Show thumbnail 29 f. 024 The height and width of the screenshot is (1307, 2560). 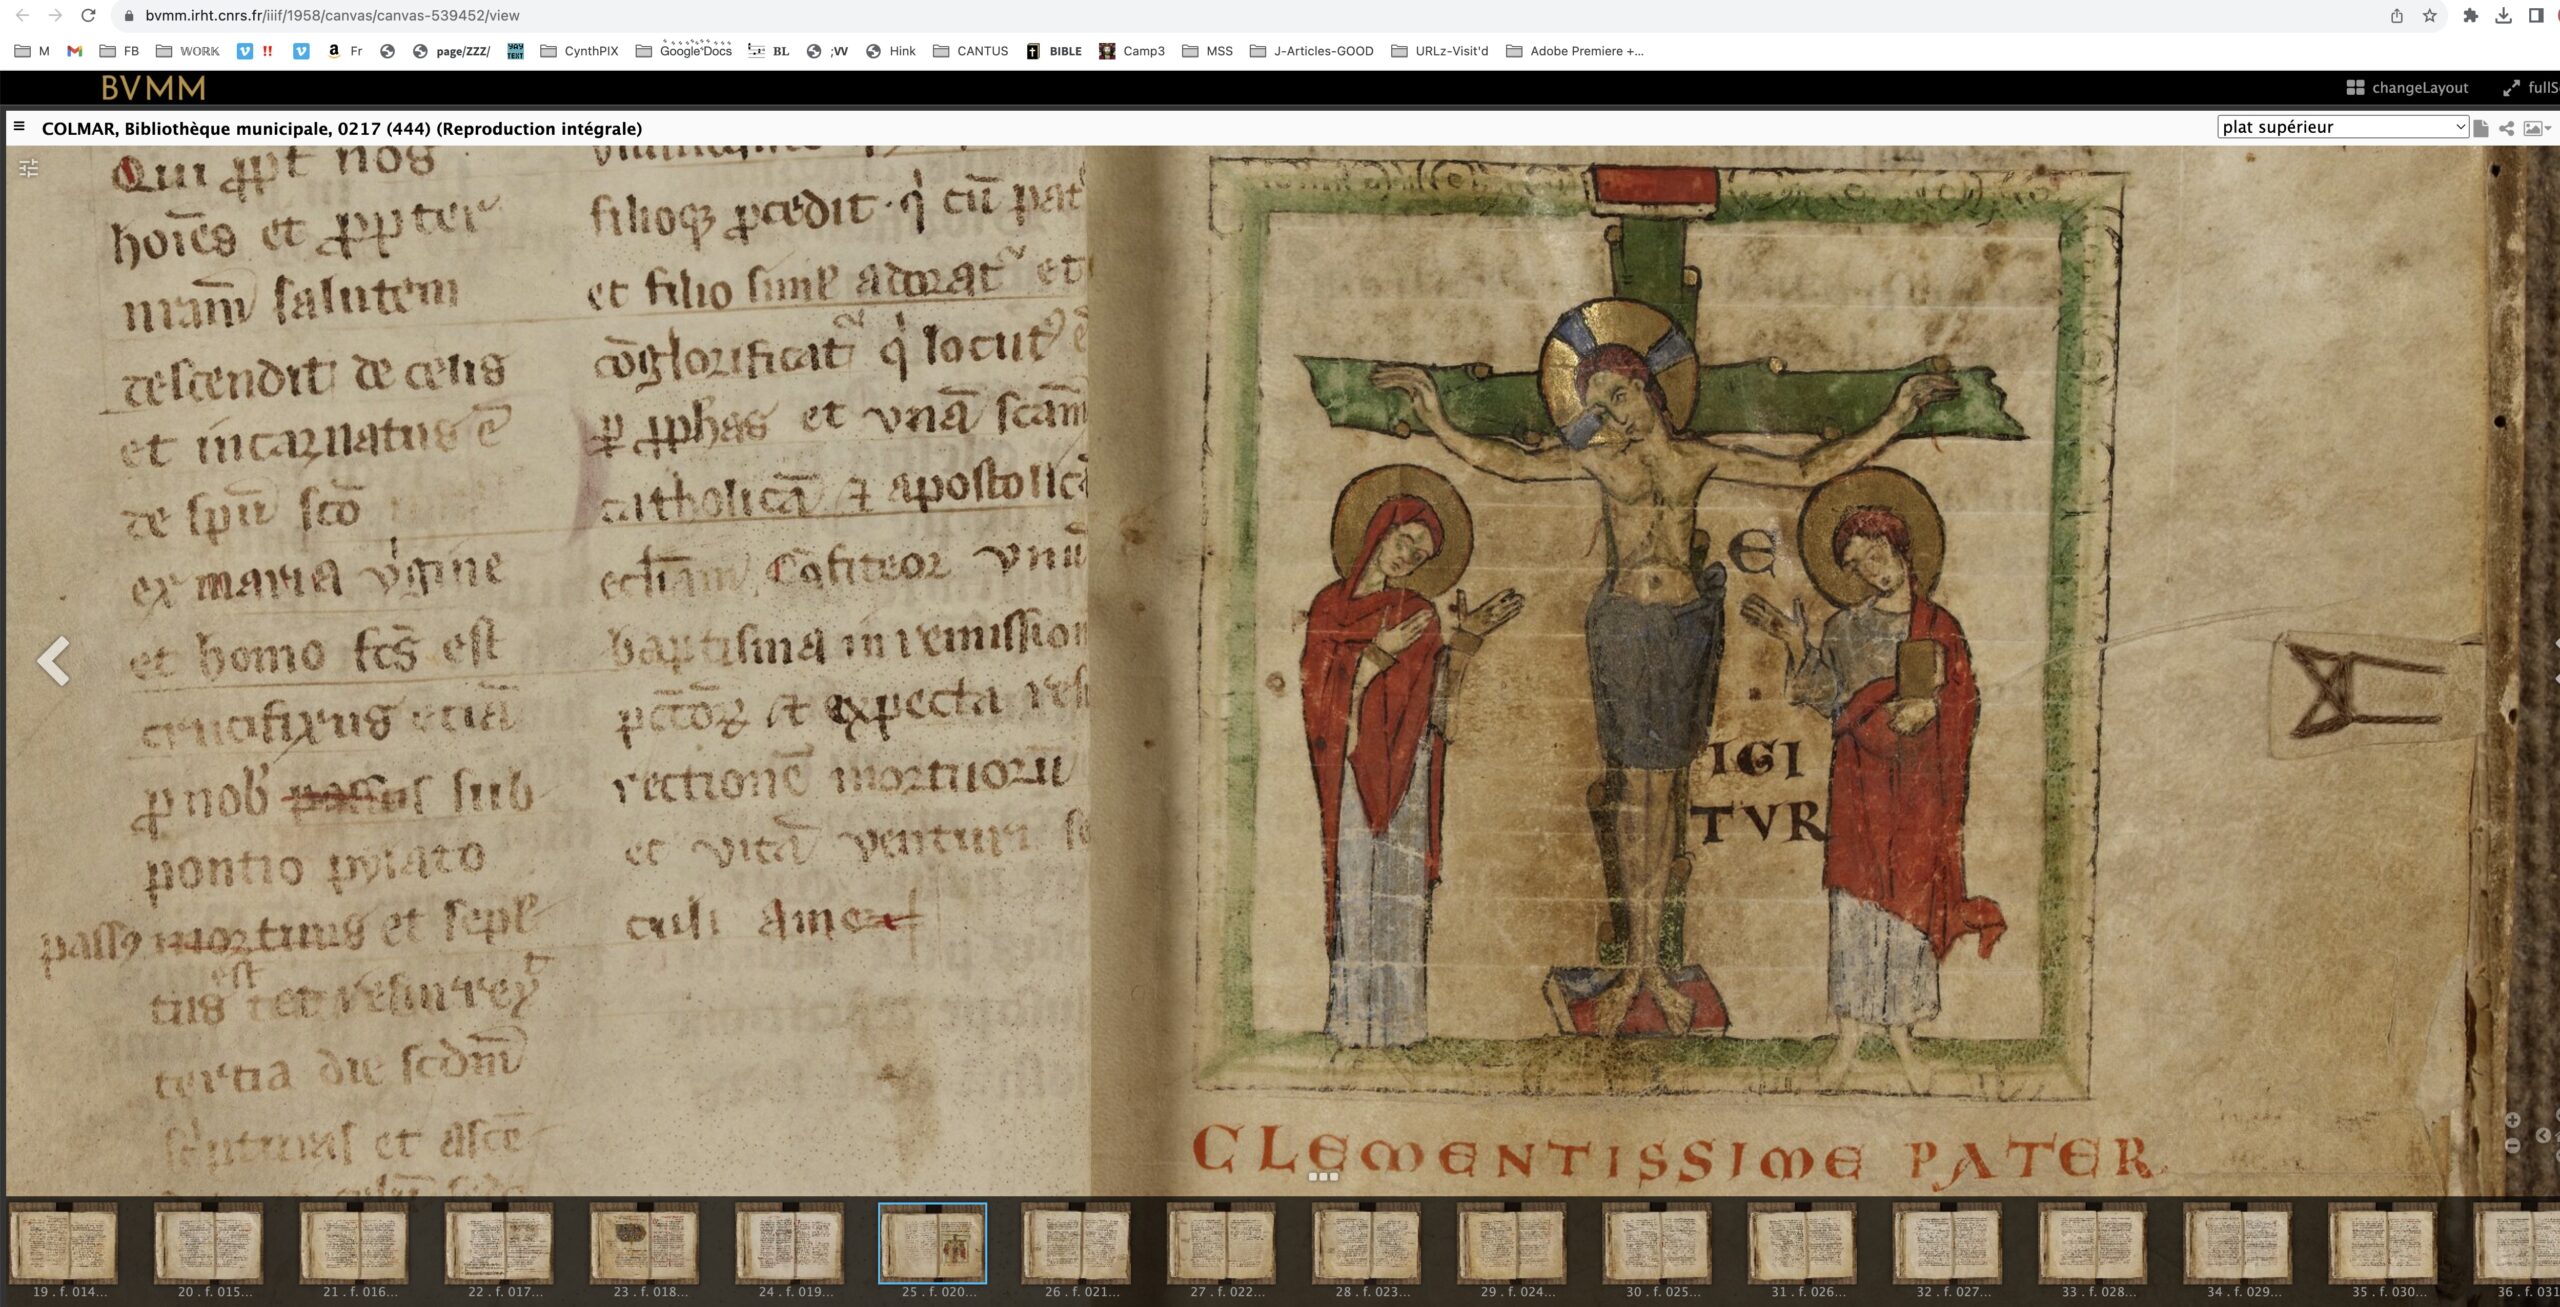(1512, 1242)
